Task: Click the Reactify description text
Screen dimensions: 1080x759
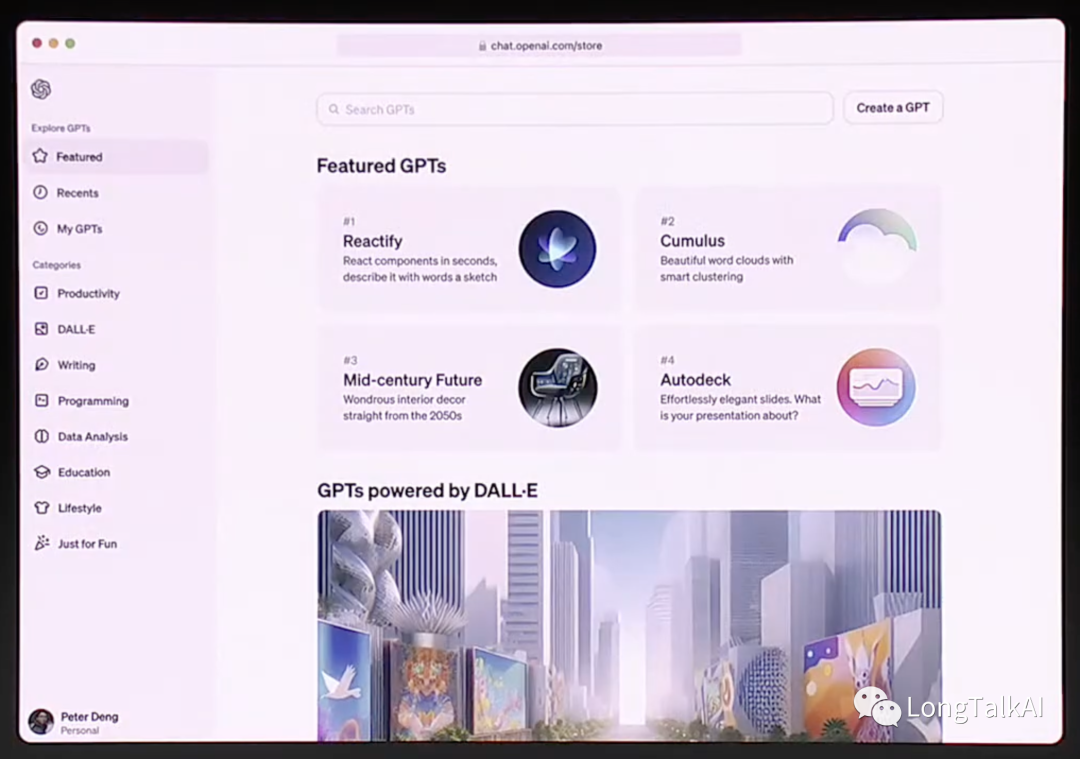Action: (x=420, y=269)
